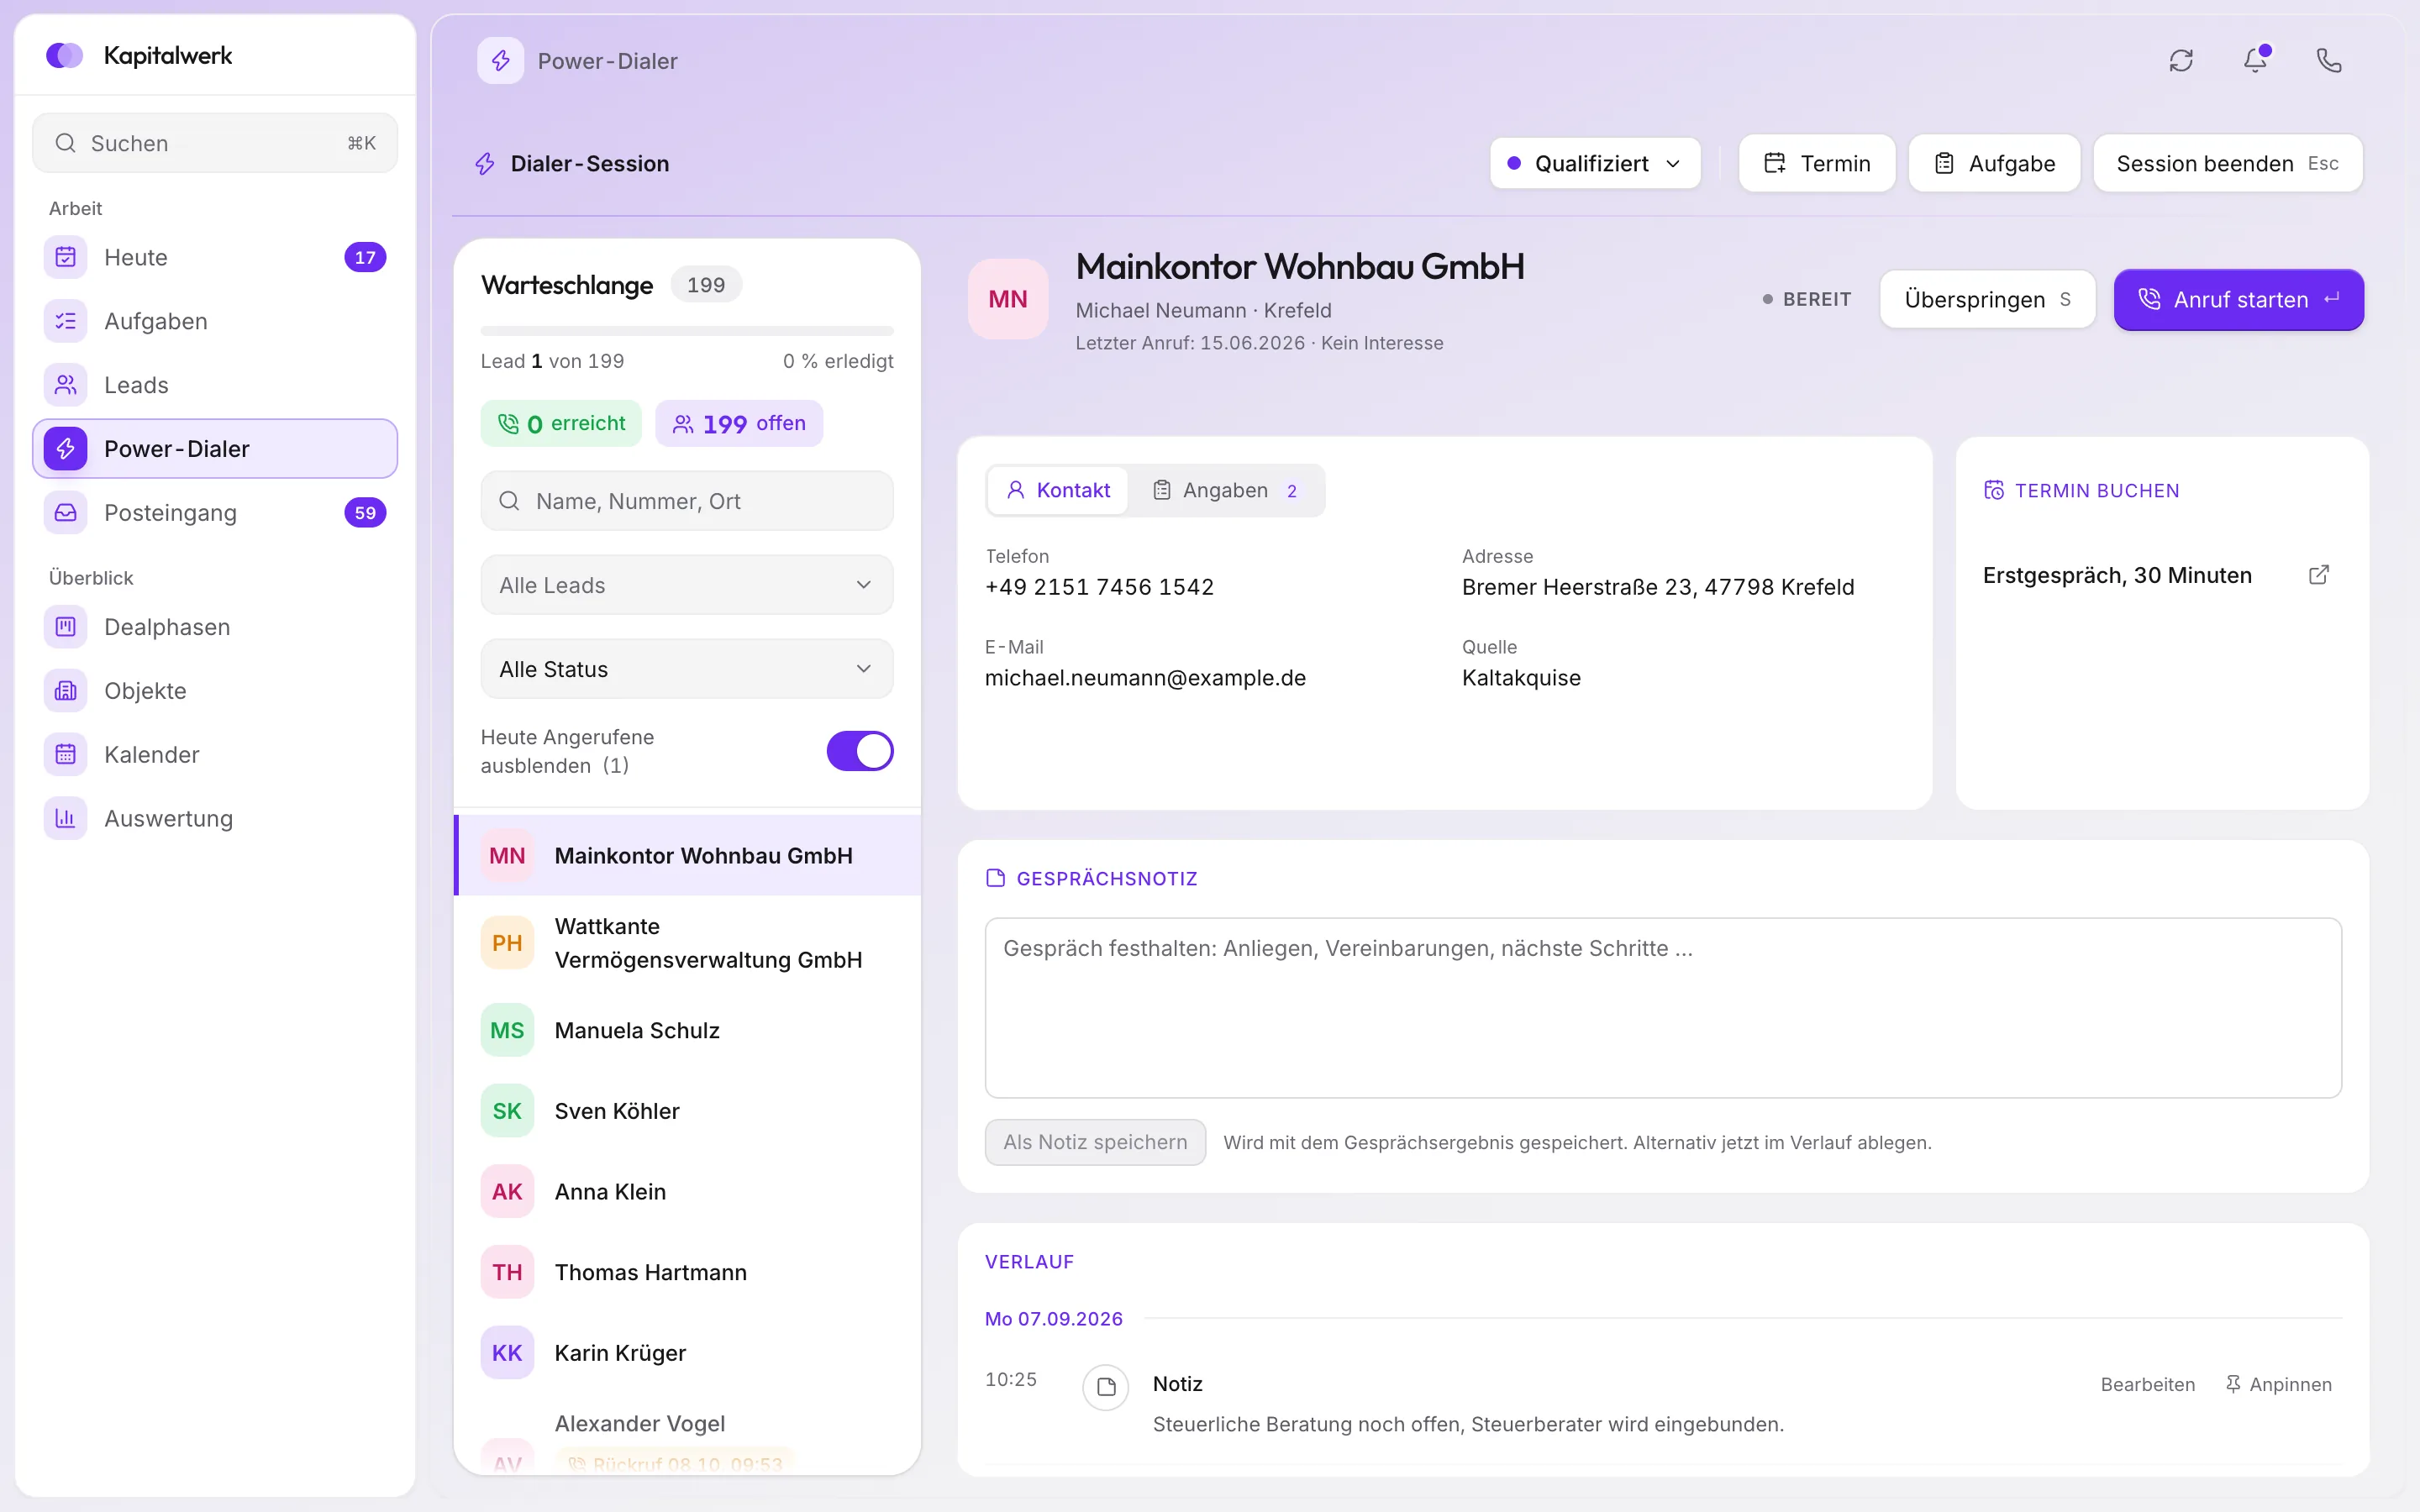Click the Leads people icon in the sidebar
This screenshot has width=2420, height=1512.
pyautogui.click(x=65, y=385)
